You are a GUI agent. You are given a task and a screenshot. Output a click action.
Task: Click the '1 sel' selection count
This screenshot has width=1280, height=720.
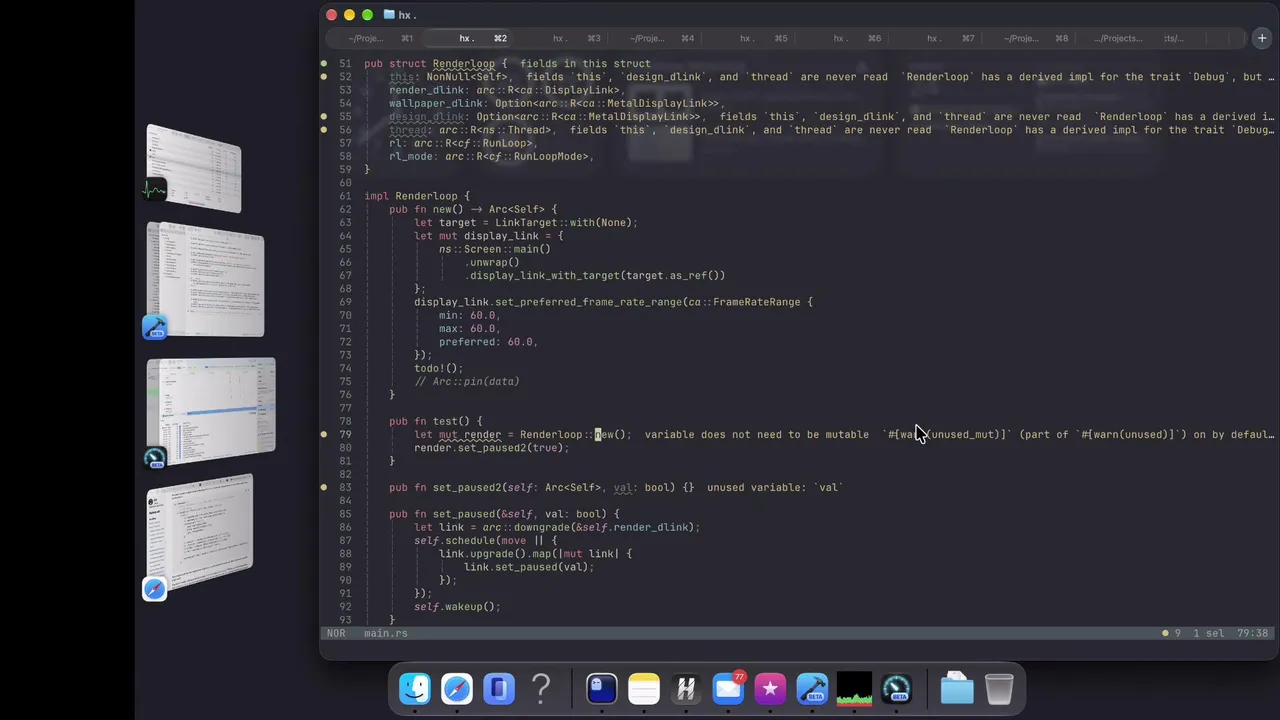1210,633
